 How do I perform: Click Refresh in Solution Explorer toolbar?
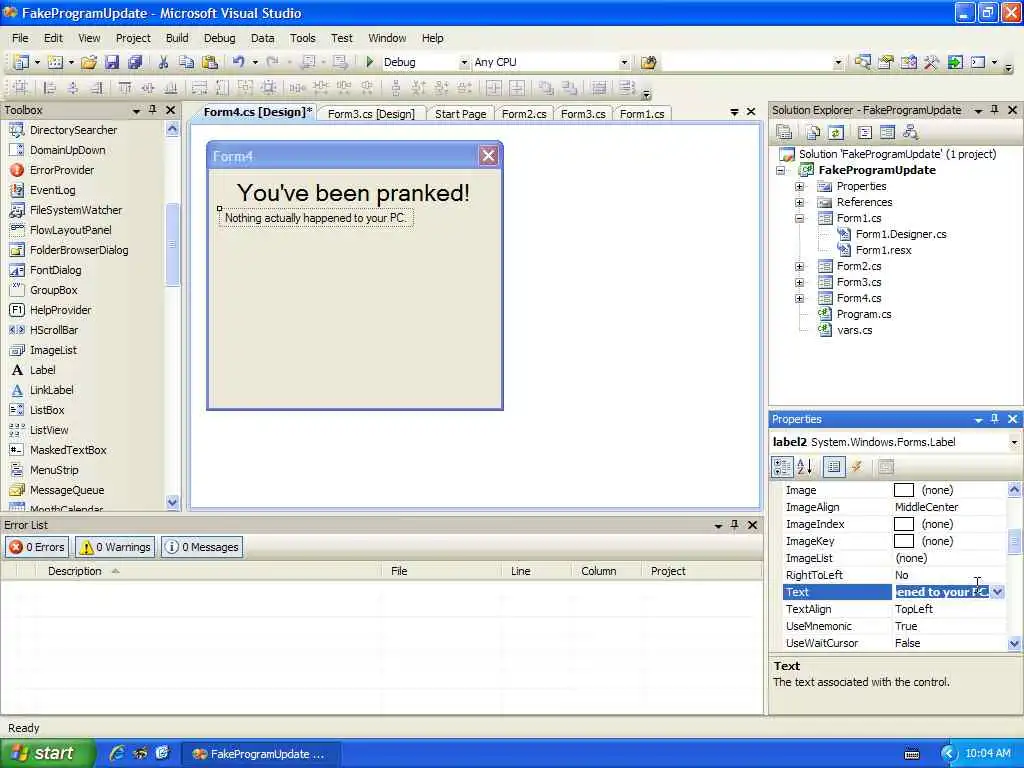coord(836,133)
